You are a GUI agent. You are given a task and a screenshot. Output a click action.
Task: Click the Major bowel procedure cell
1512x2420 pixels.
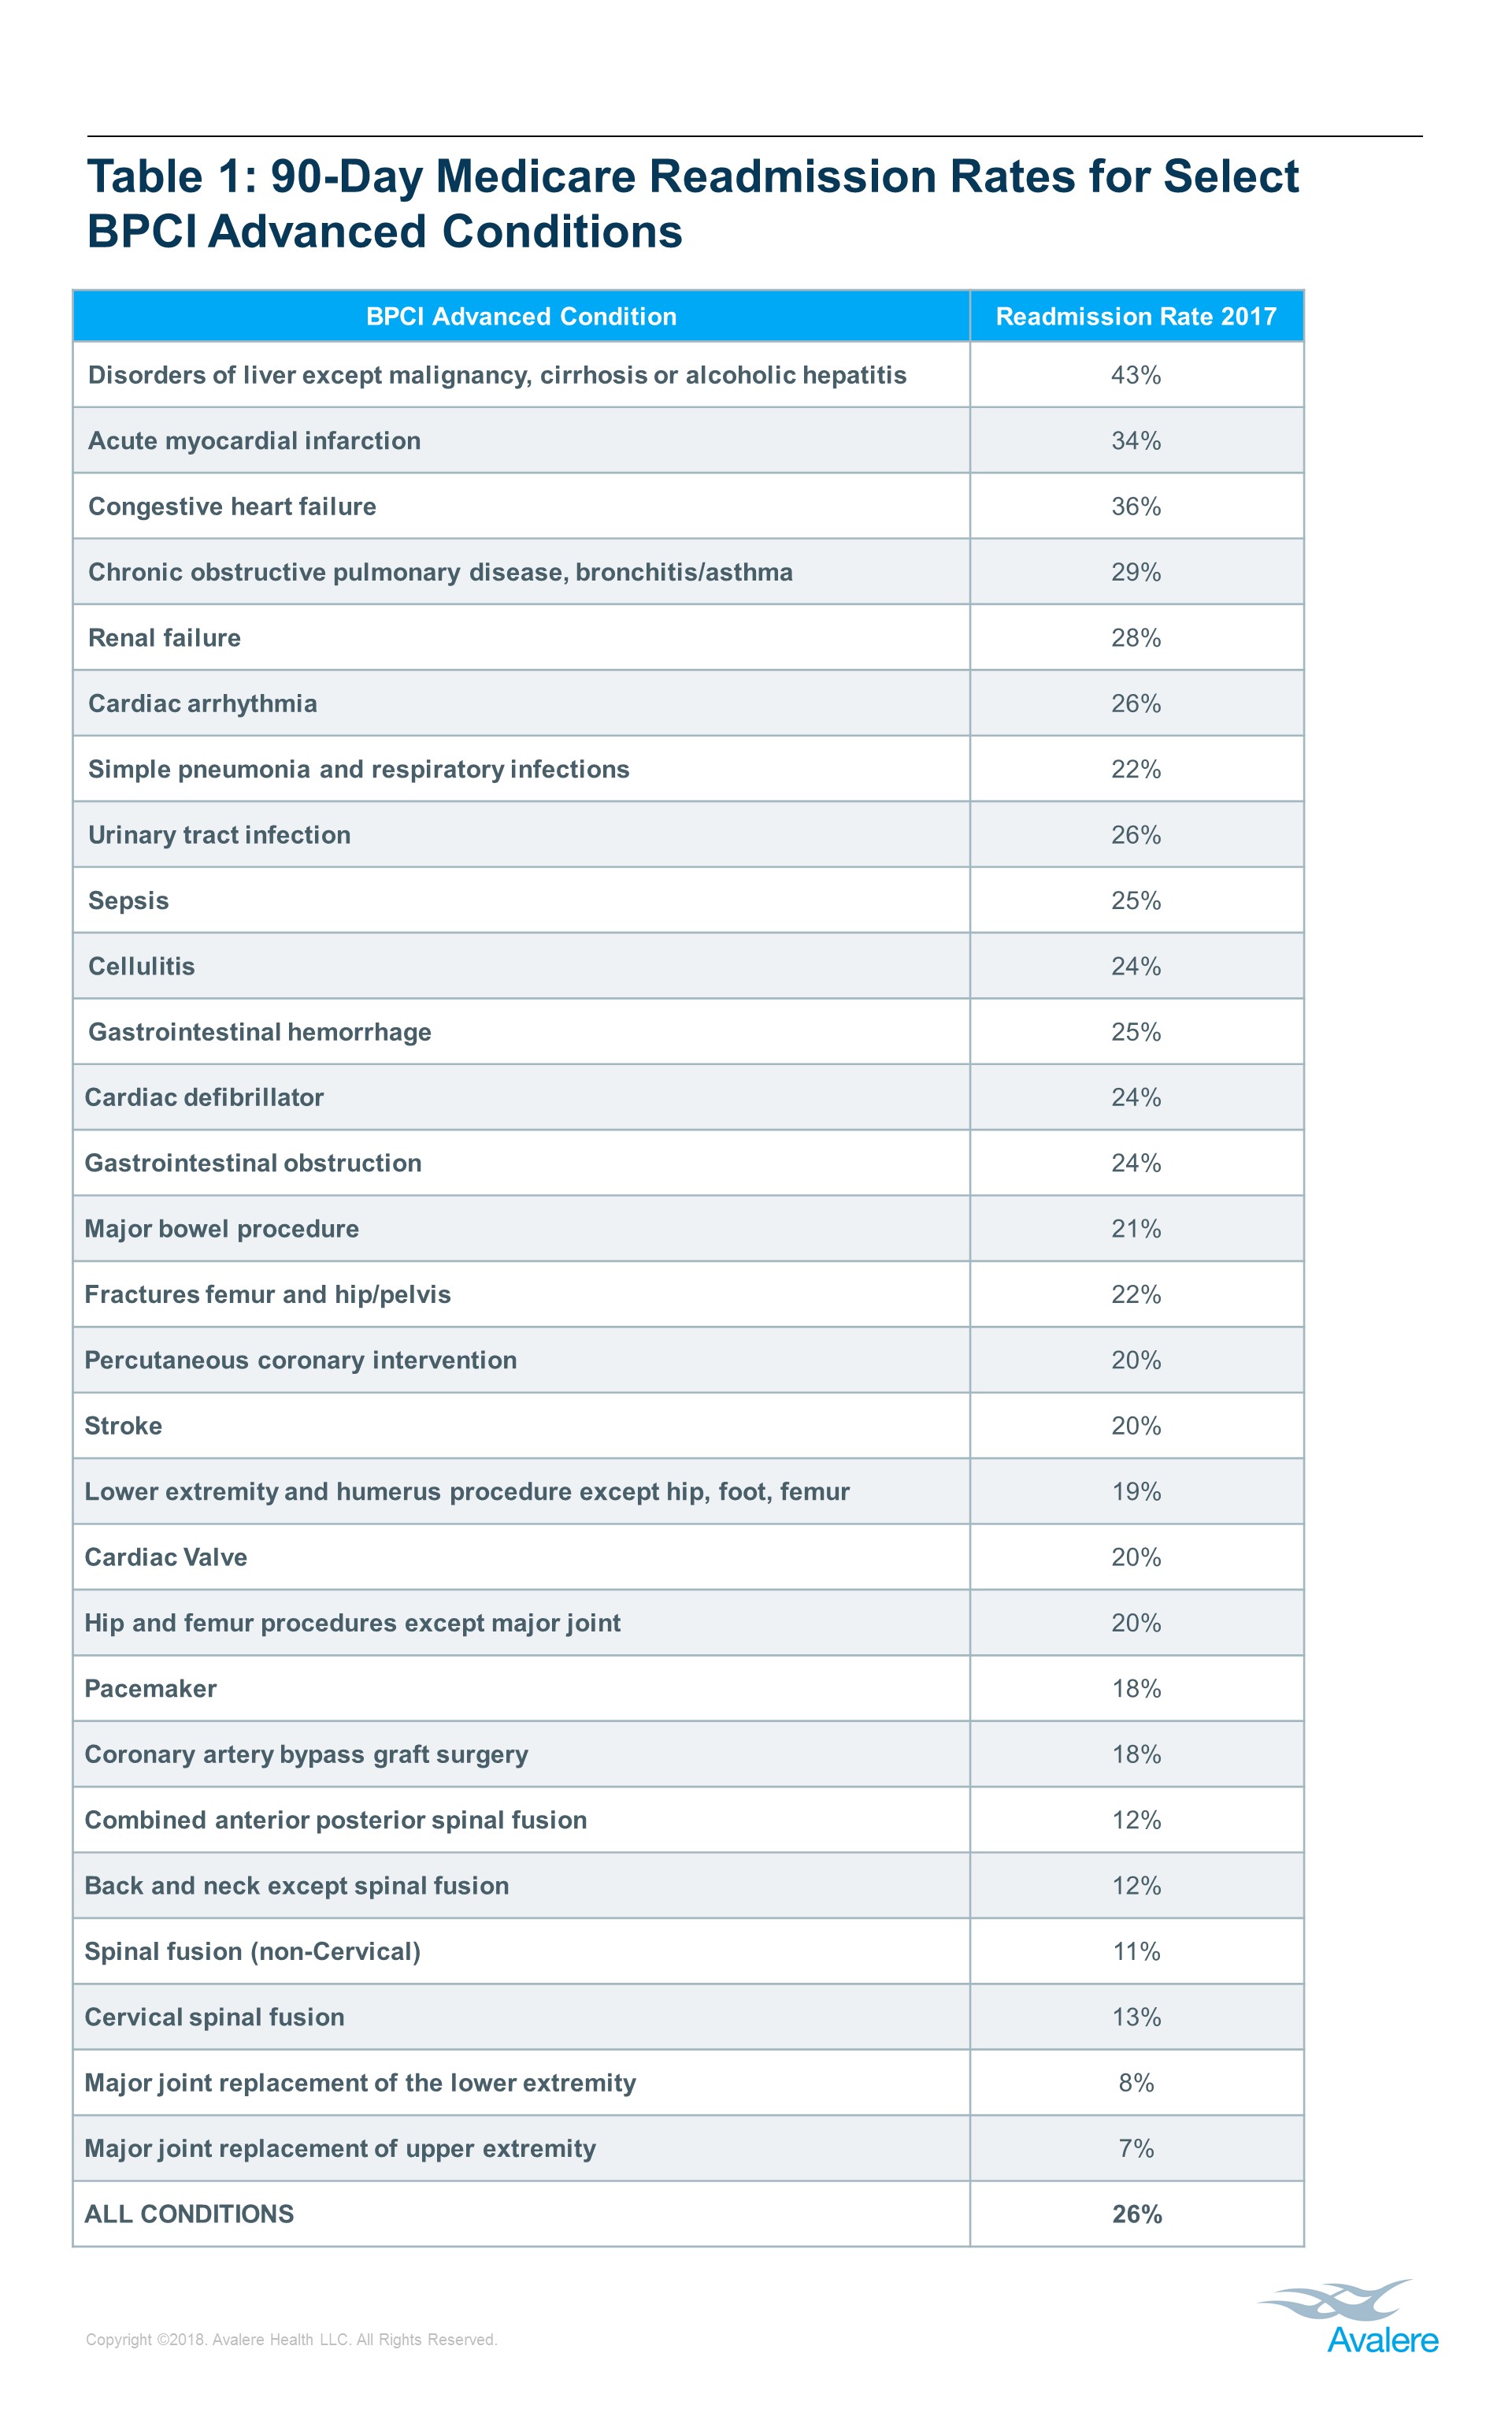[x=222, y=1229]
